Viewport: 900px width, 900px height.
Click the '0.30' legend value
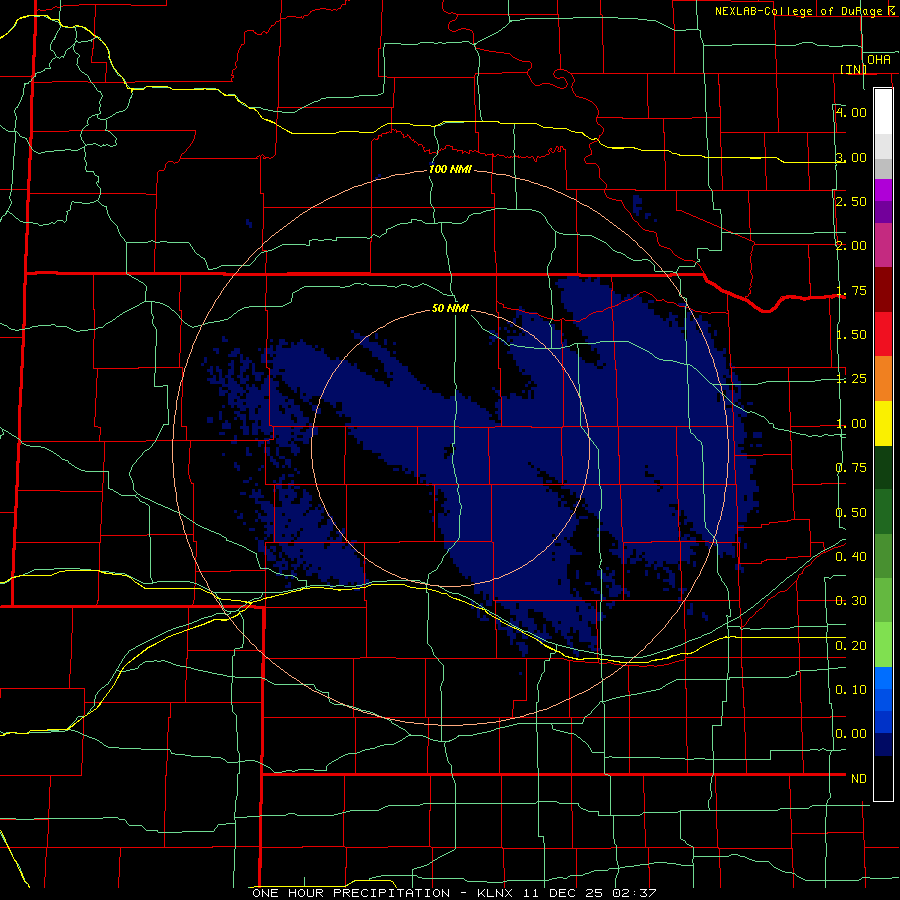point(851,601)
